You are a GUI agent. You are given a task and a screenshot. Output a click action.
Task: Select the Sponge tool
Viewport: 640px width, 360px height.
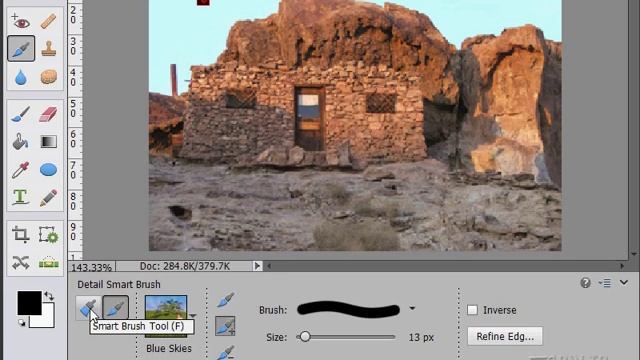[x=49, y=77]
